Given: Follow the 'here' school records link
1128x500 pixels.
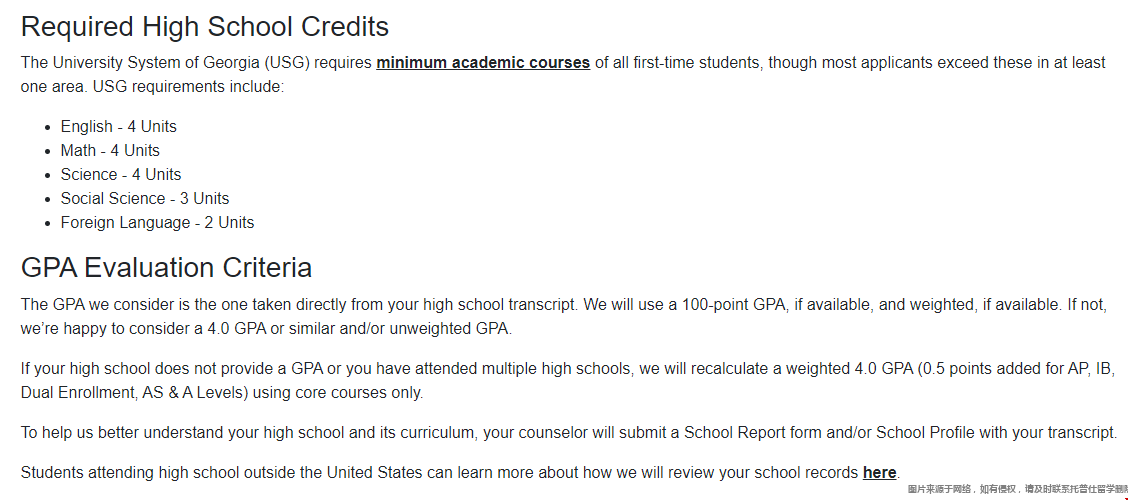Looking at the screenshot, I should click(879, 473).
